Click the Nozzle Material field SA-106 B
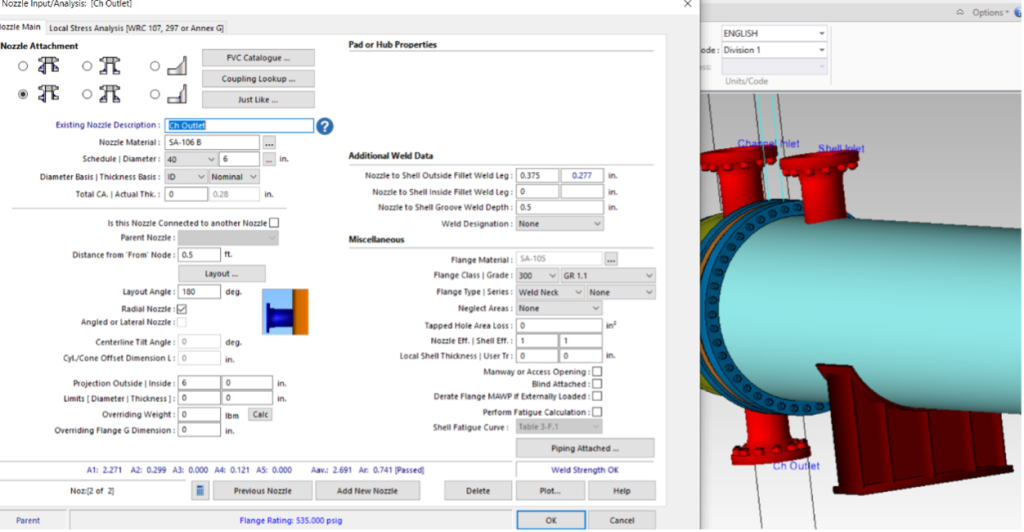This screenshot has width=1024, height=532. [x=212, y=142]
